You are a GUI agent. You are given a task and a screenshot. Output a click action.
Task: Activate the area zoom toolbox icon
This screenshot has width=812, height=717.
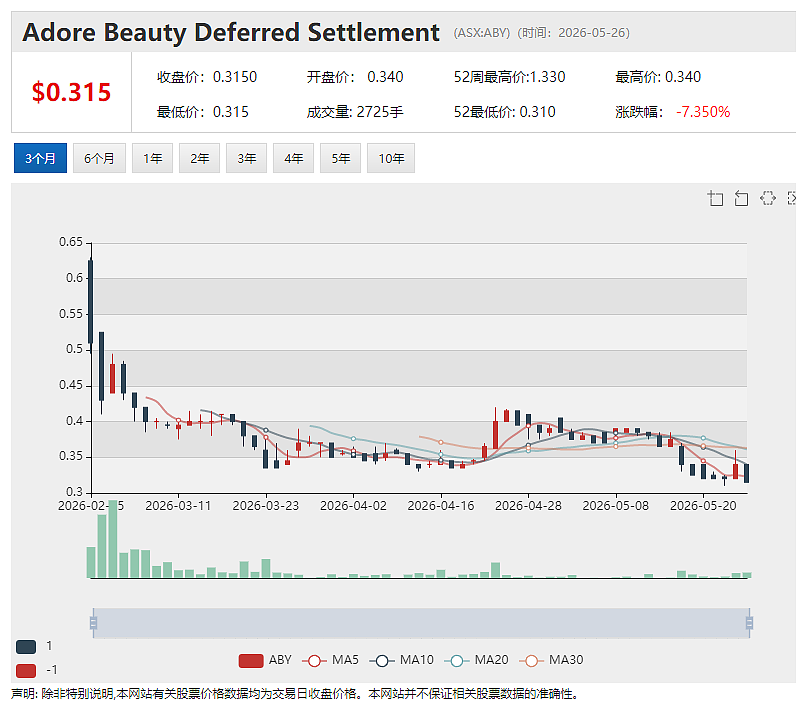715,198
